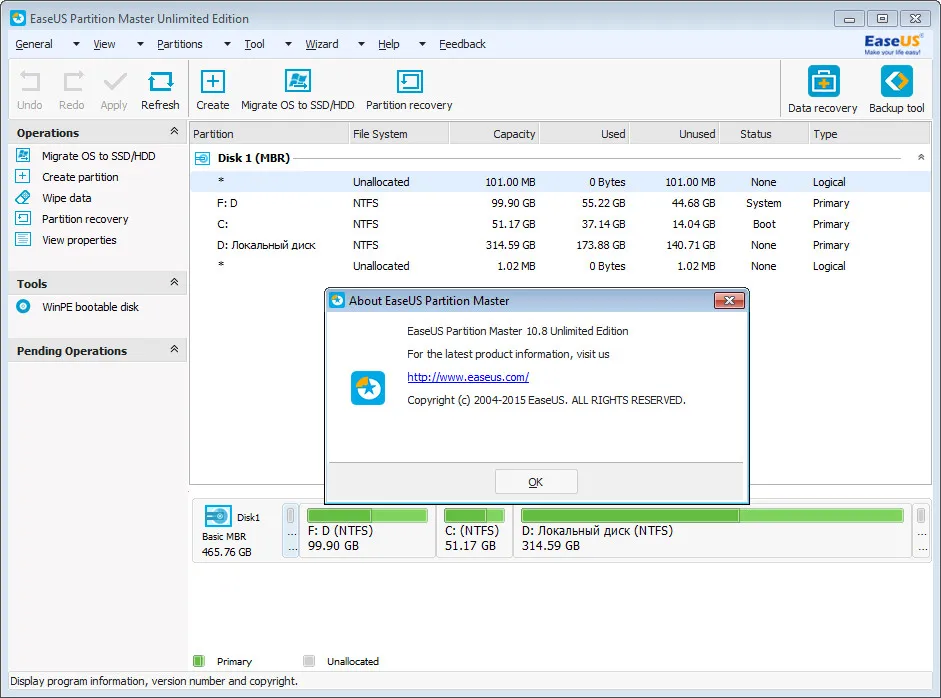The image size is (941, 698).
Task: Select the 101.00 MB Unallocated row
Action: click(560, 182)
